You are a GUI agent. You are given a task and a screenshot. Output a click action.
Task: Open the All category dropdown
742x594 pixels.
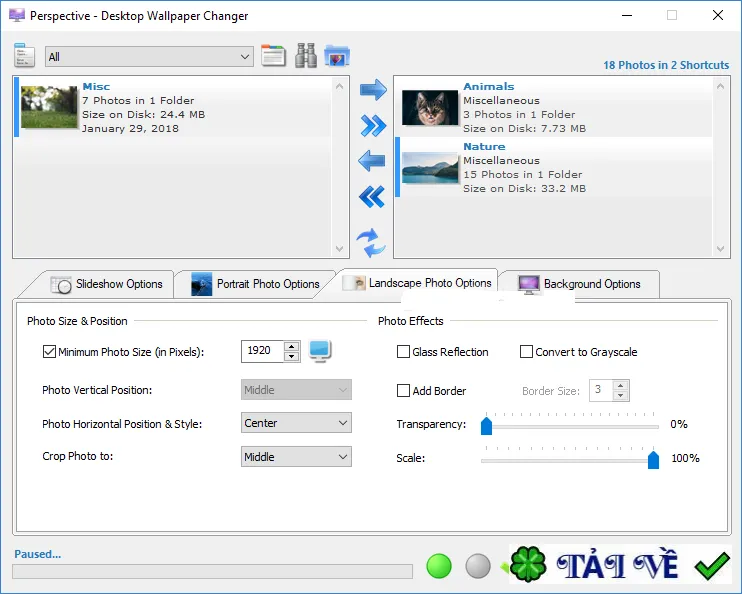click(x=149, y=57)
